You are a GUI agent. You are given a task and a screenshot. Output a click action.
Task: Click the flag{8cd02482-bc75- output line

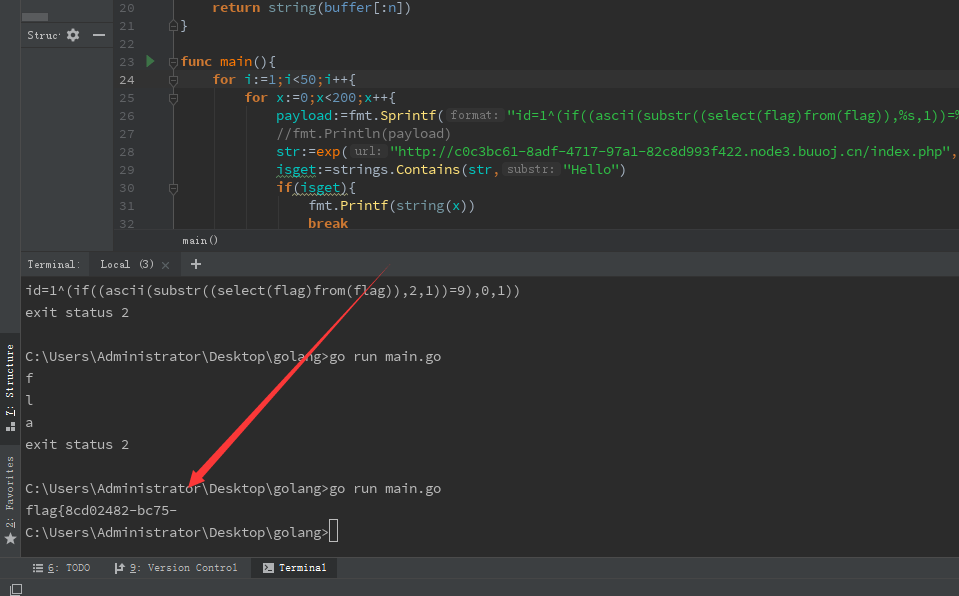(x=101, y=510)
